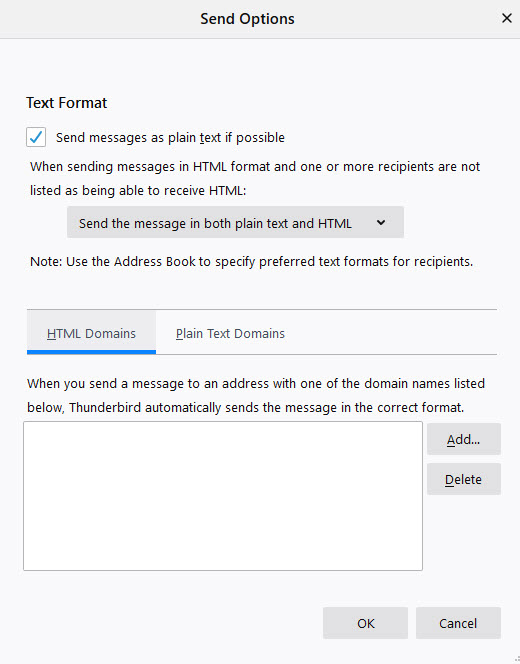Click inside the empty domain names list
This screenshot has width=520, height=664.
coord(223,496)
